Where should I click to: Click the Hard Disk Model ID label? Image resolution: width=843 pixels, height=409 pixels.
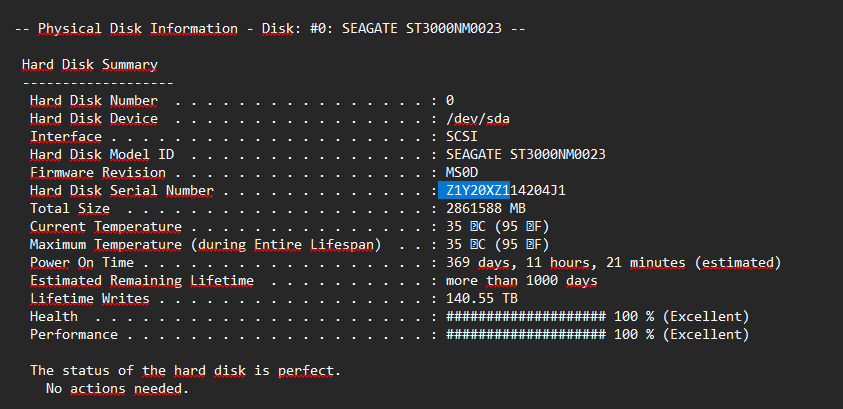click(x=95, y=154)
